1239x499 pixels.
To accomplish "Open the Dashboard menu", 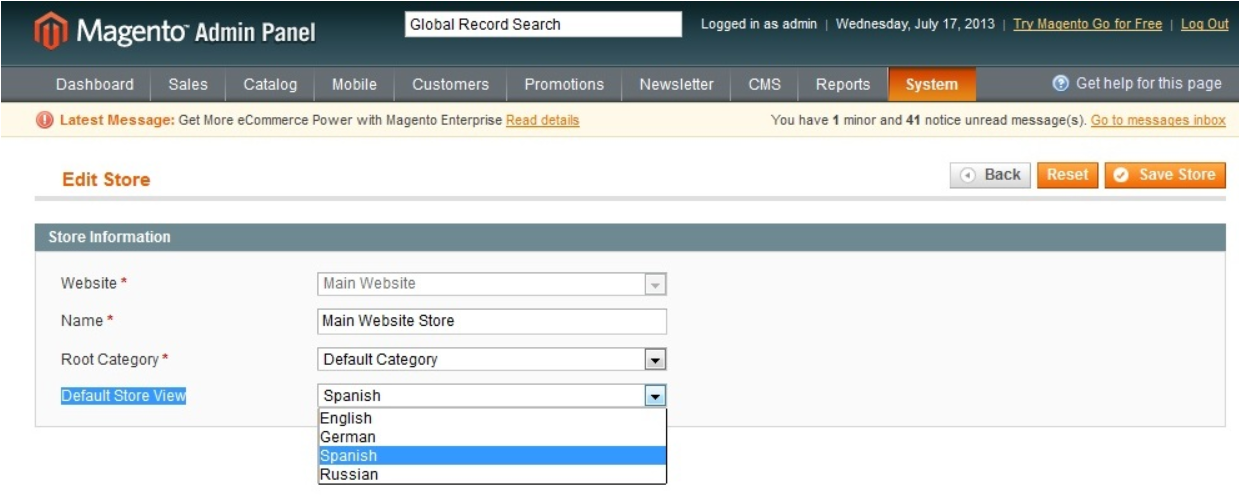I will (x=95, y=85).
